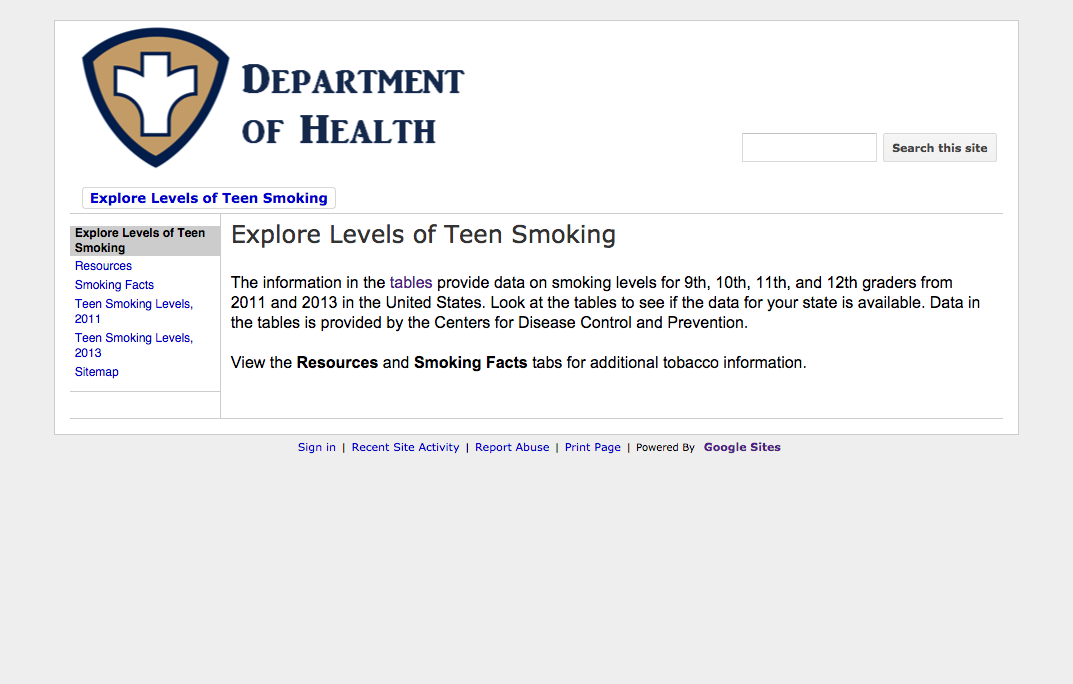Viewport: 1073px width, 684px height.
Task: Open Teen Smoking Levels, 2011 page
Action: (x=133, y=311)
